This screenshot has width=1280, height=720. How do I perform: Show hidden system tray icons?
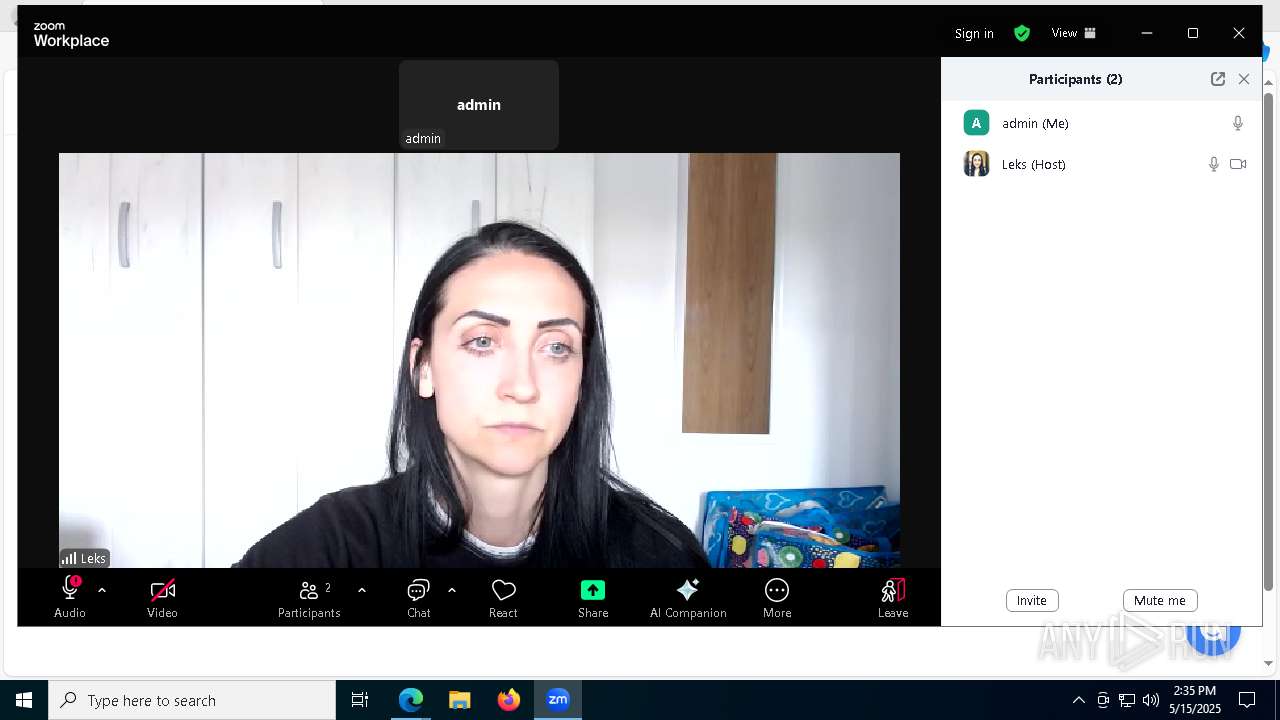(1078, 700)
